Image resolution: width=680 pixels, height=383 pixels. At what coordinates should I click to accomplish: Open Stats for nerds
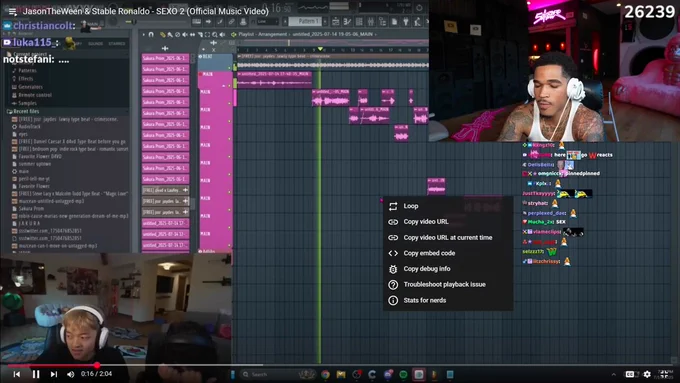click(x=448, y=300)
